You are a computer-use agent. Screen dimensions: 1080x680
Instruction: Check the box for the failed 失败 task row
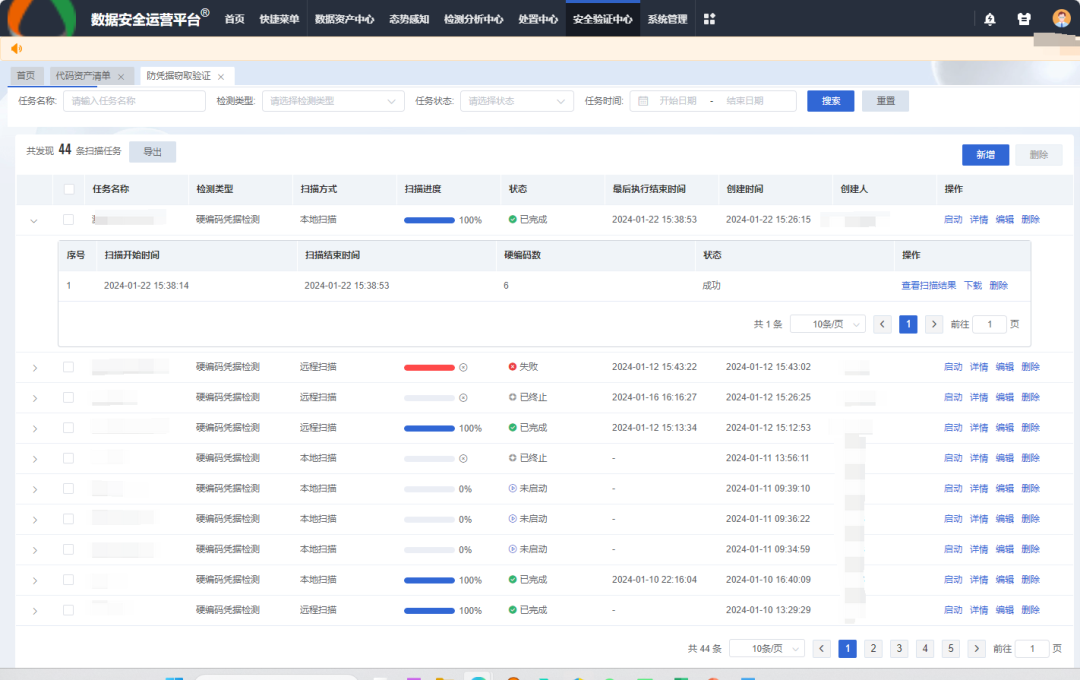pos(69,367)
